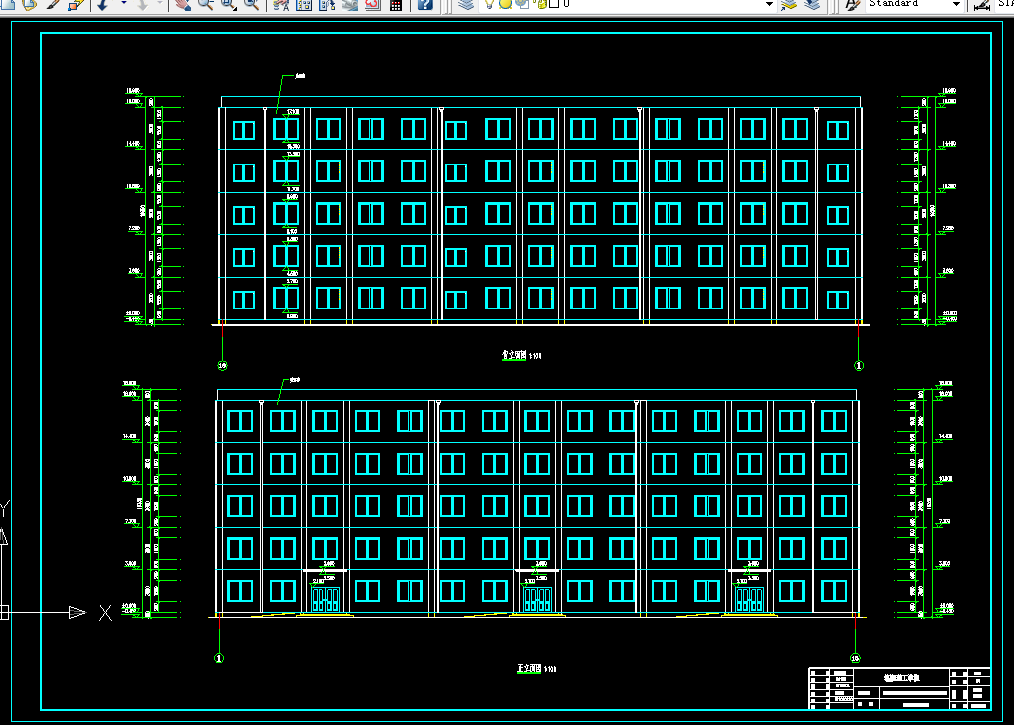Toggle layer 0 on/off light bulb

pos(490,4)
